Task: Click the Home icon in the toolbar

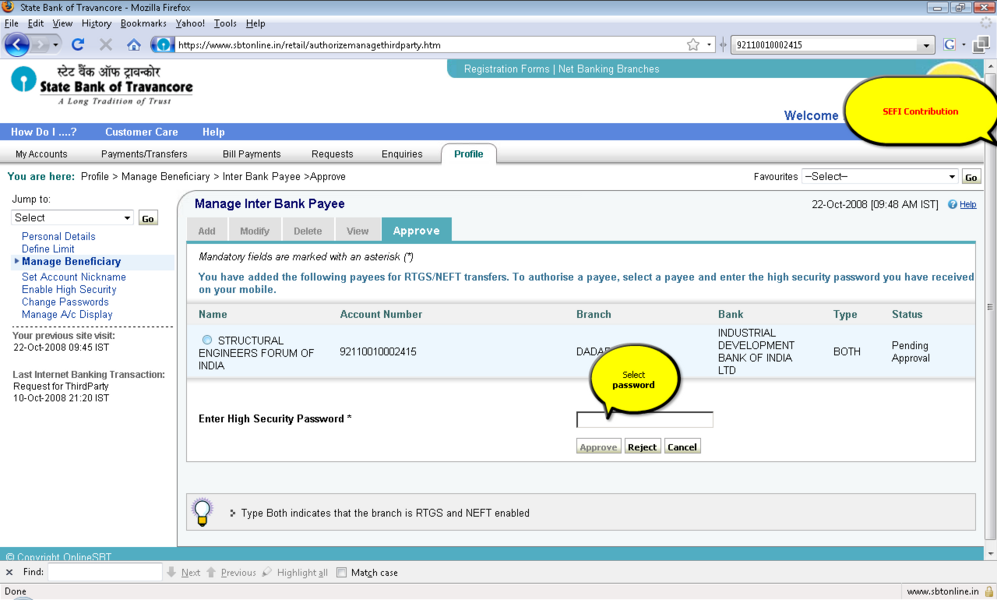Action: [133, 45]
